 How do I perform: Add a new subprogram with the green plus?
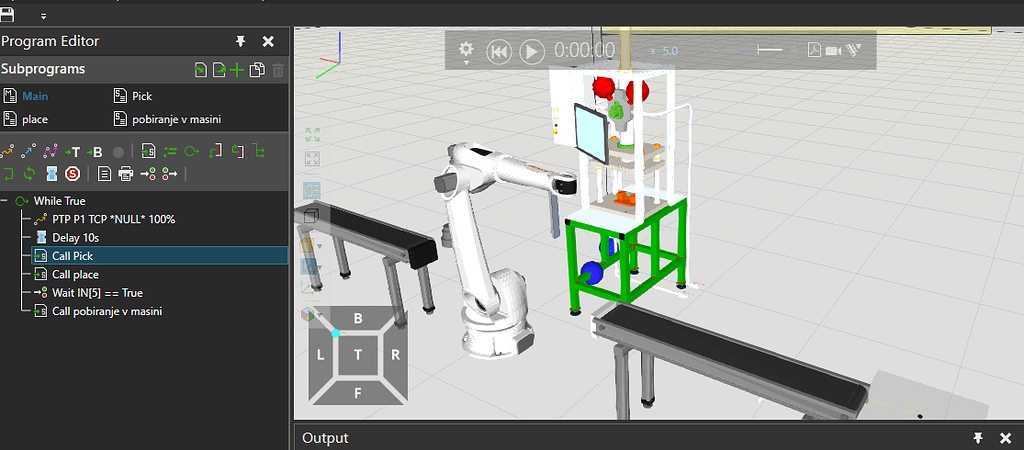[x=237, y=70]
